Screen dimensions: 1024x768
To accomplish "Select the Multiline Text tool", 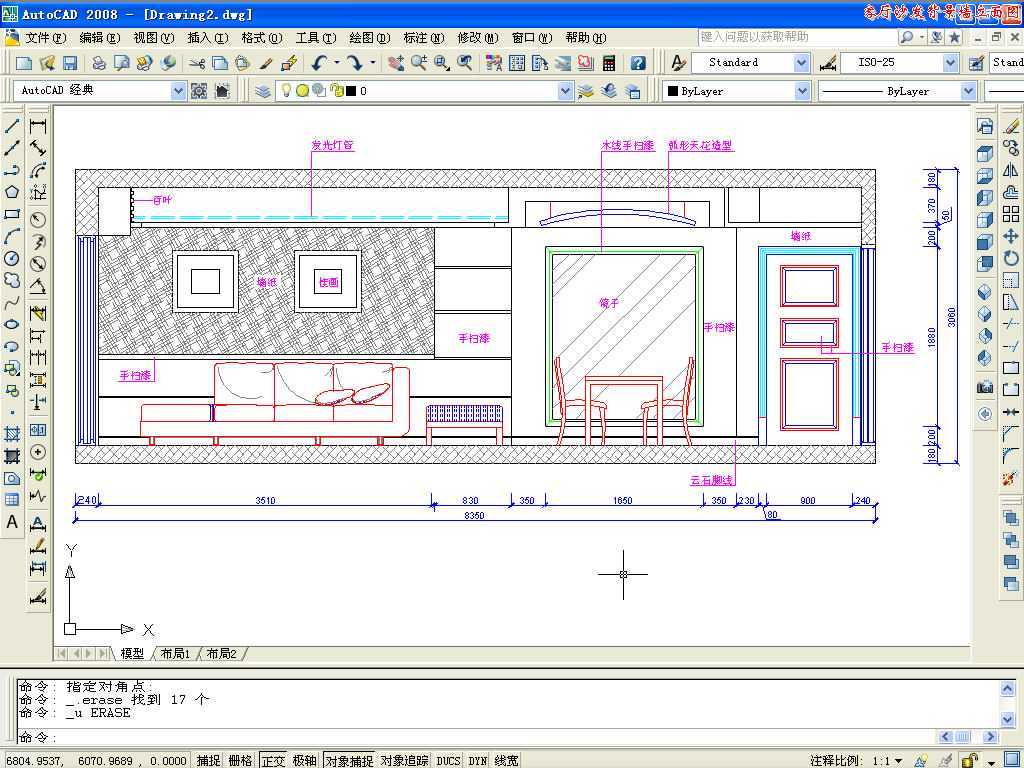I will point(12,522).
